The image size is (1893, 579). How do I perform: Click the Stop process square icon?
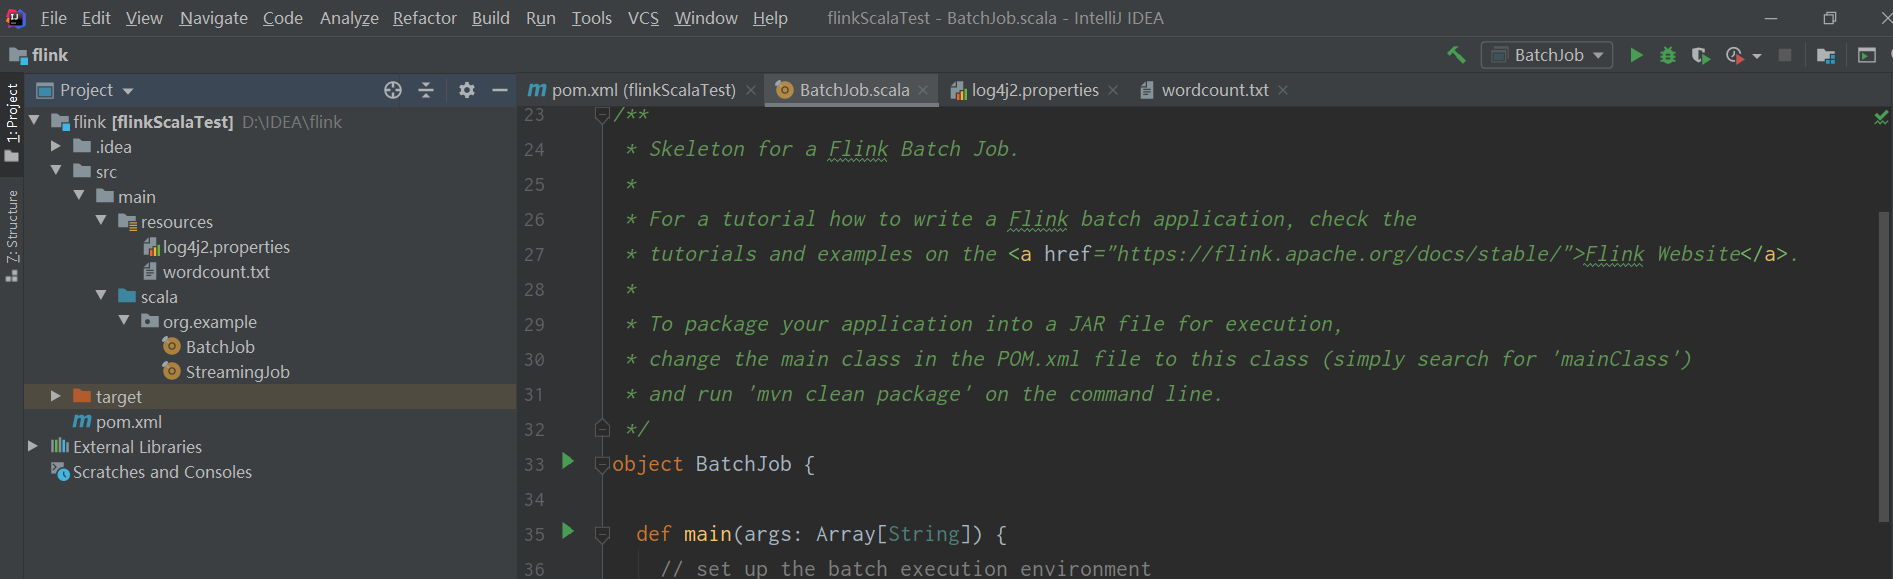[1785, 55]
